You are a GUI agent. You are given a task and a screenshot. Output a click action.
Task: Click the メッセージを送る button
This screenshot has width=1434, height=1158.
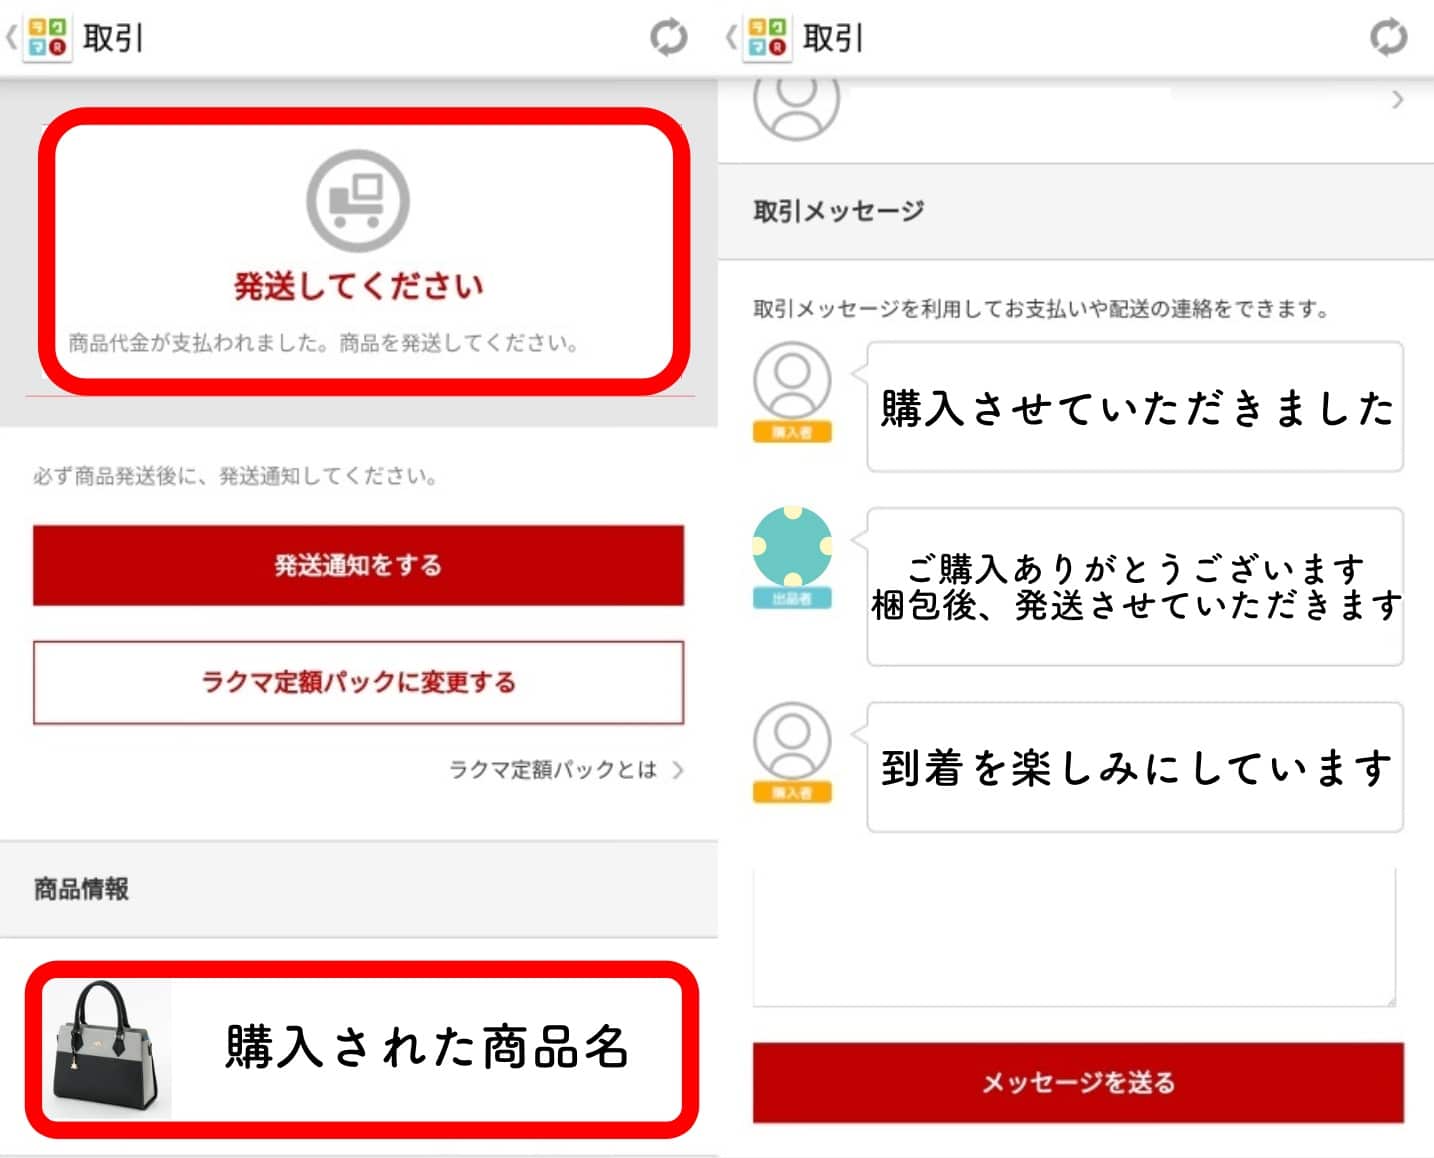coord(1078,1082)
